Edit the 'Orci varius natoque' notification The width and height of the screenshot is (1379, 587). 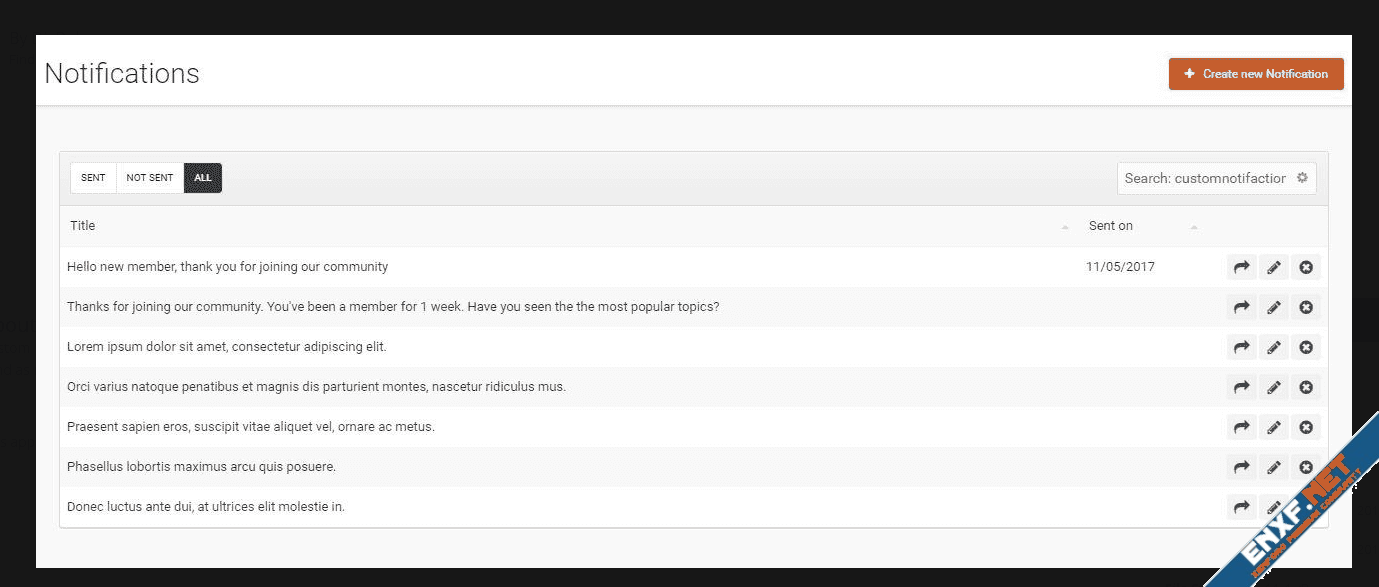pyautogui.click(x=1273, y=387)
